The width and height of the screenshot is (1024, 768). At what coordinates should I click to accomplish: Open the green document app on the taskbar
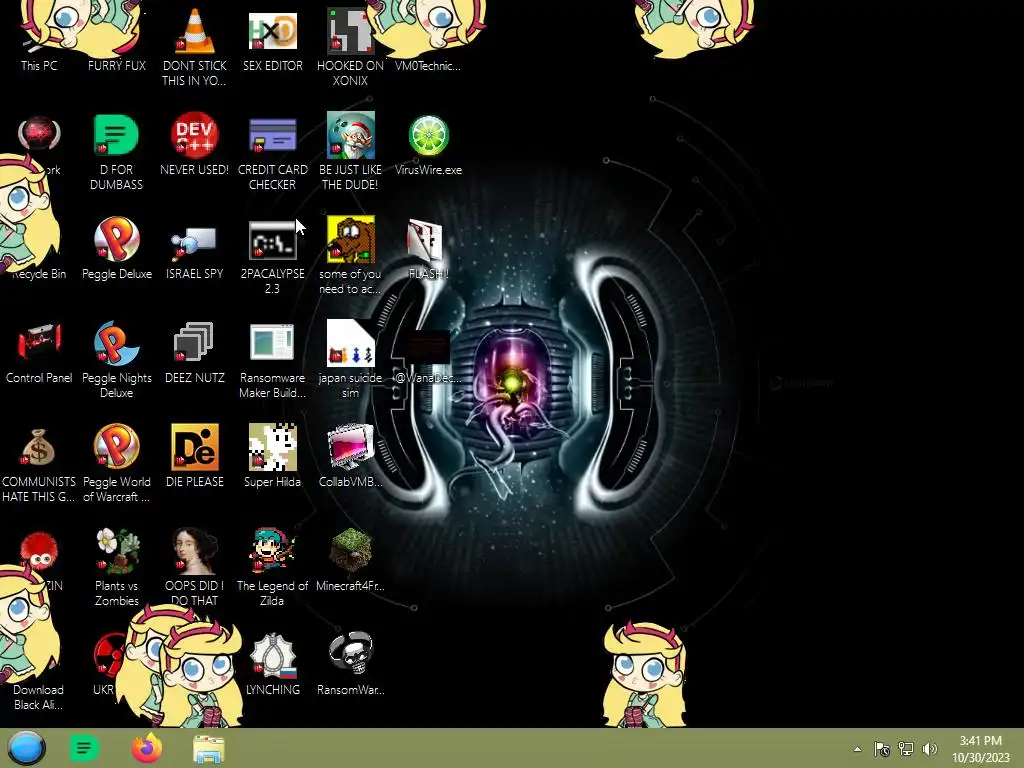coord(84,748)
